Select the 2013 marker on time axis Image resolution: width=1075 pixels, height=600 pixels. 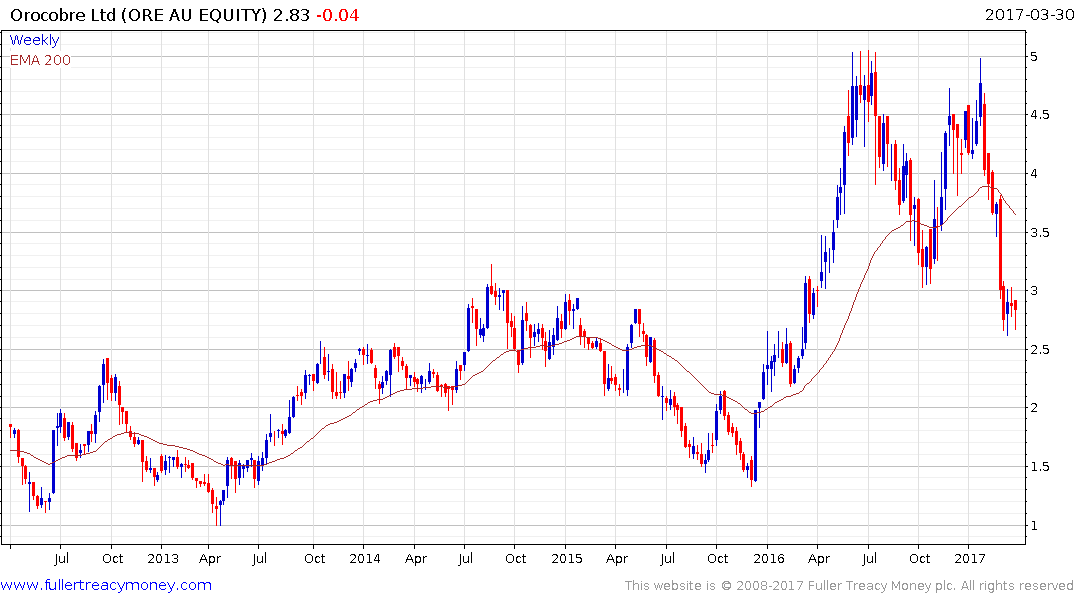[x=162, y=559]
